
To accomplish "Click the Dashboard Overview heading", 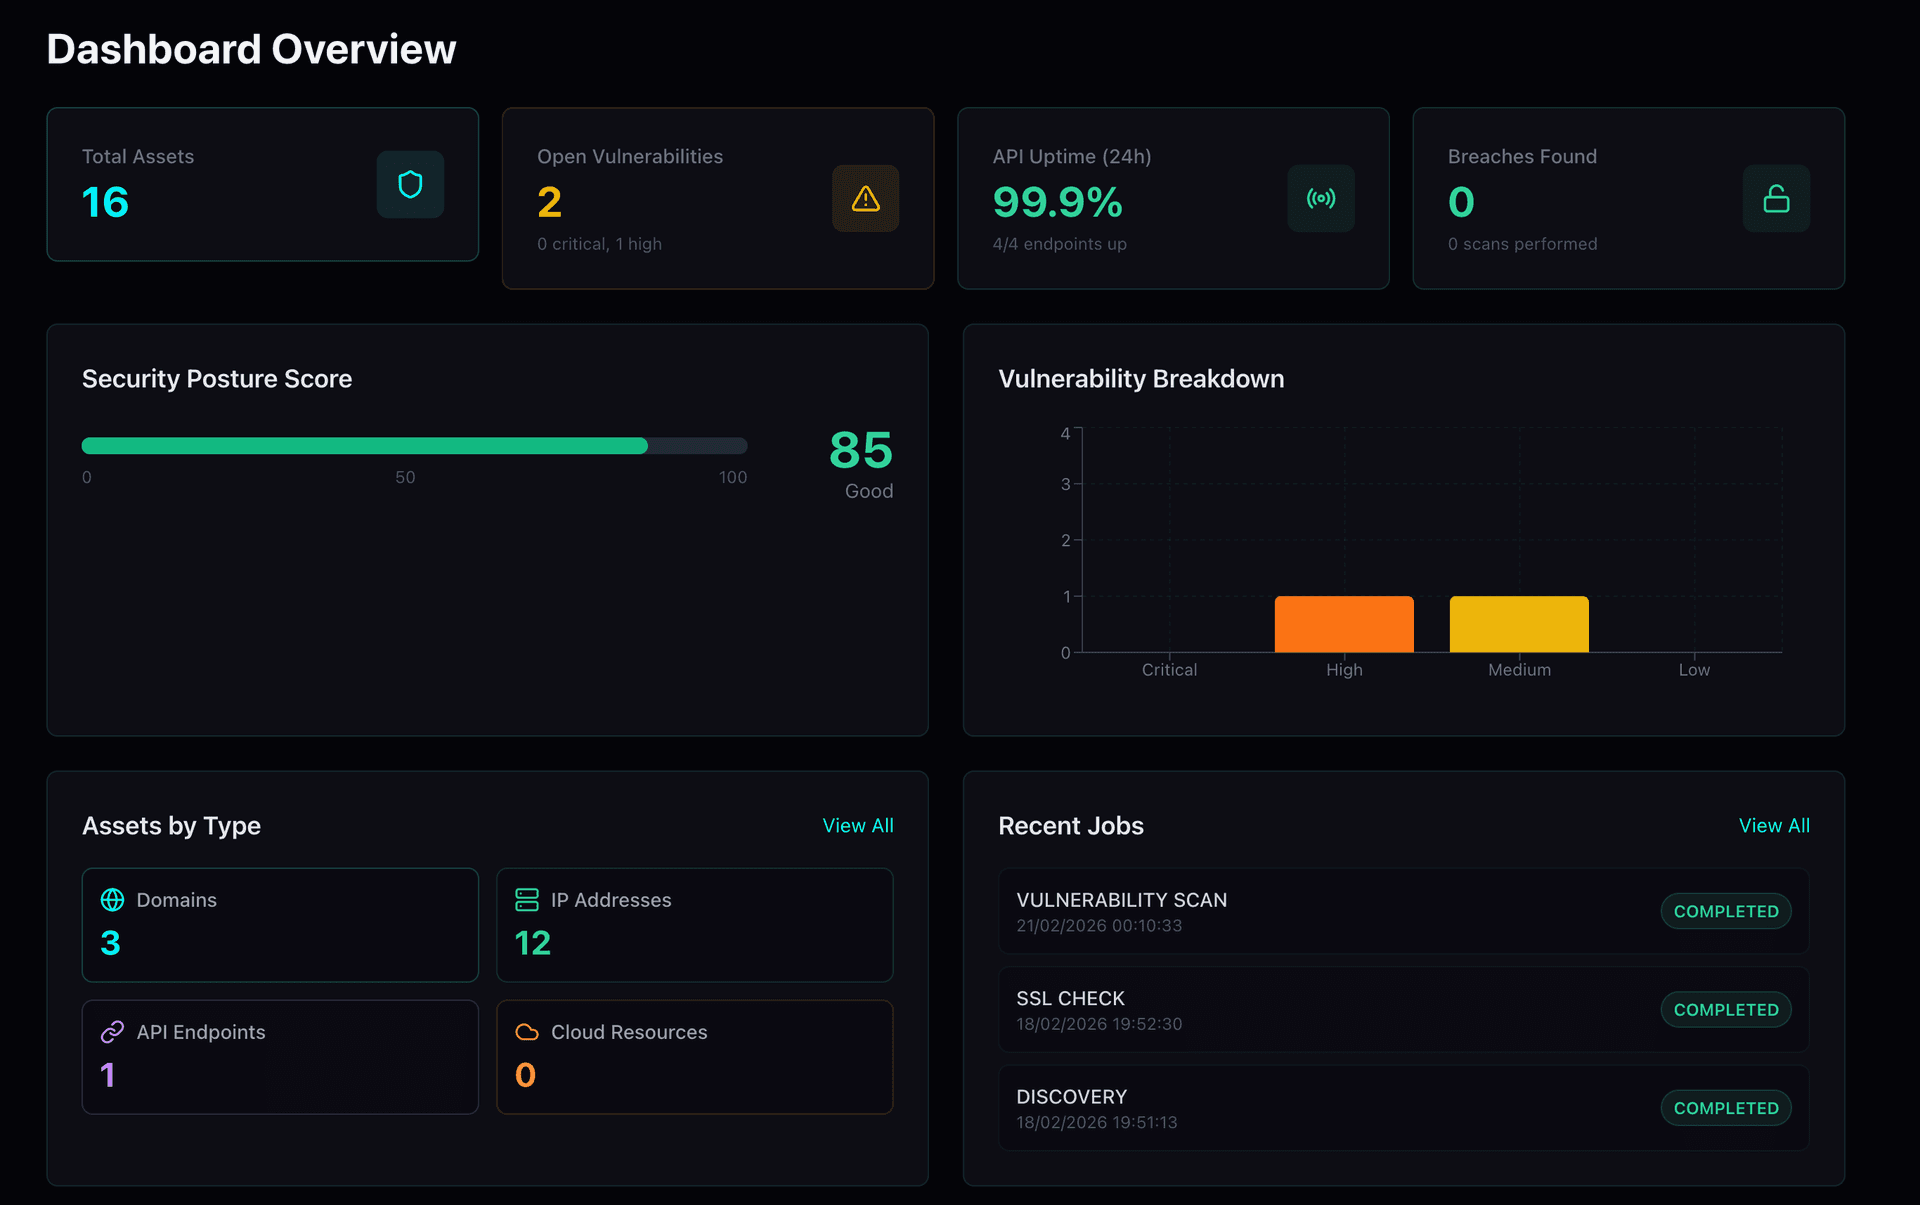I will [x=251, y=48].
